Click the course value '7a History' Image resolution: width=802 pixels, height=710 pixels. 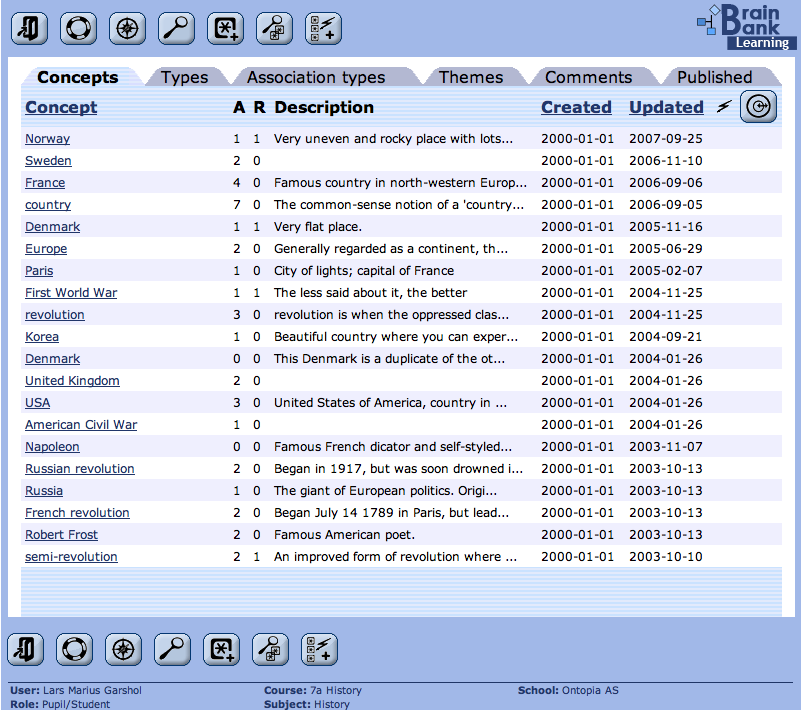click(x=336, y=690)
